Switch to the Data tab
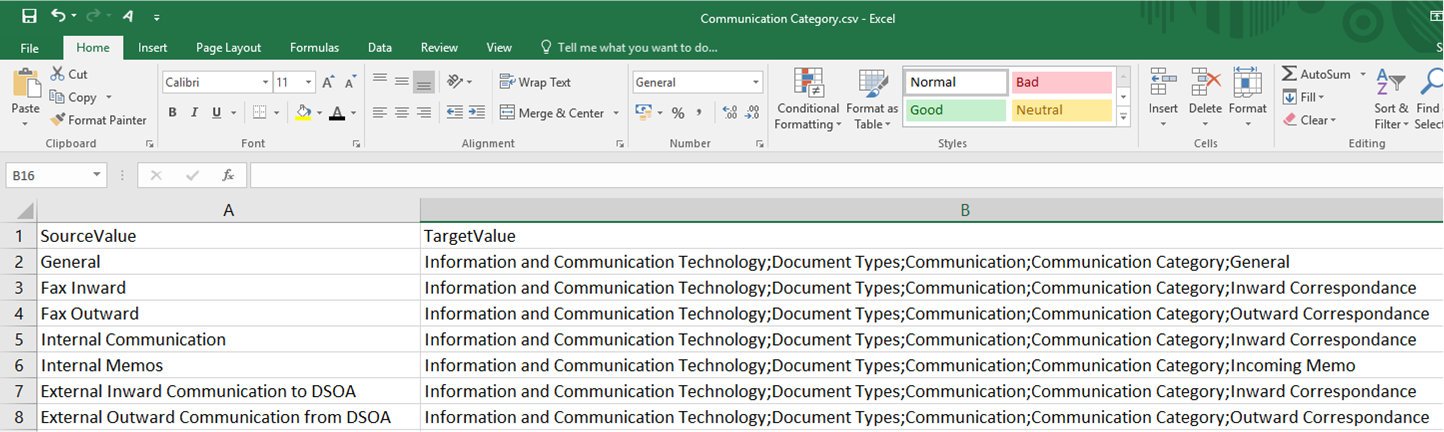The height and width of the screenshot is (432, 1444). [380, 47]
